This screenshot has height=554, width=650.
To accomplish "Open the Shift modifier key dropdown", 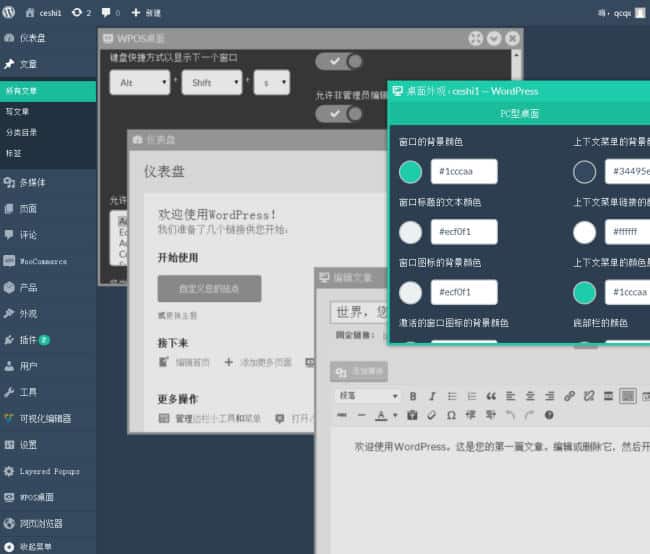I will tap(212, 83).
